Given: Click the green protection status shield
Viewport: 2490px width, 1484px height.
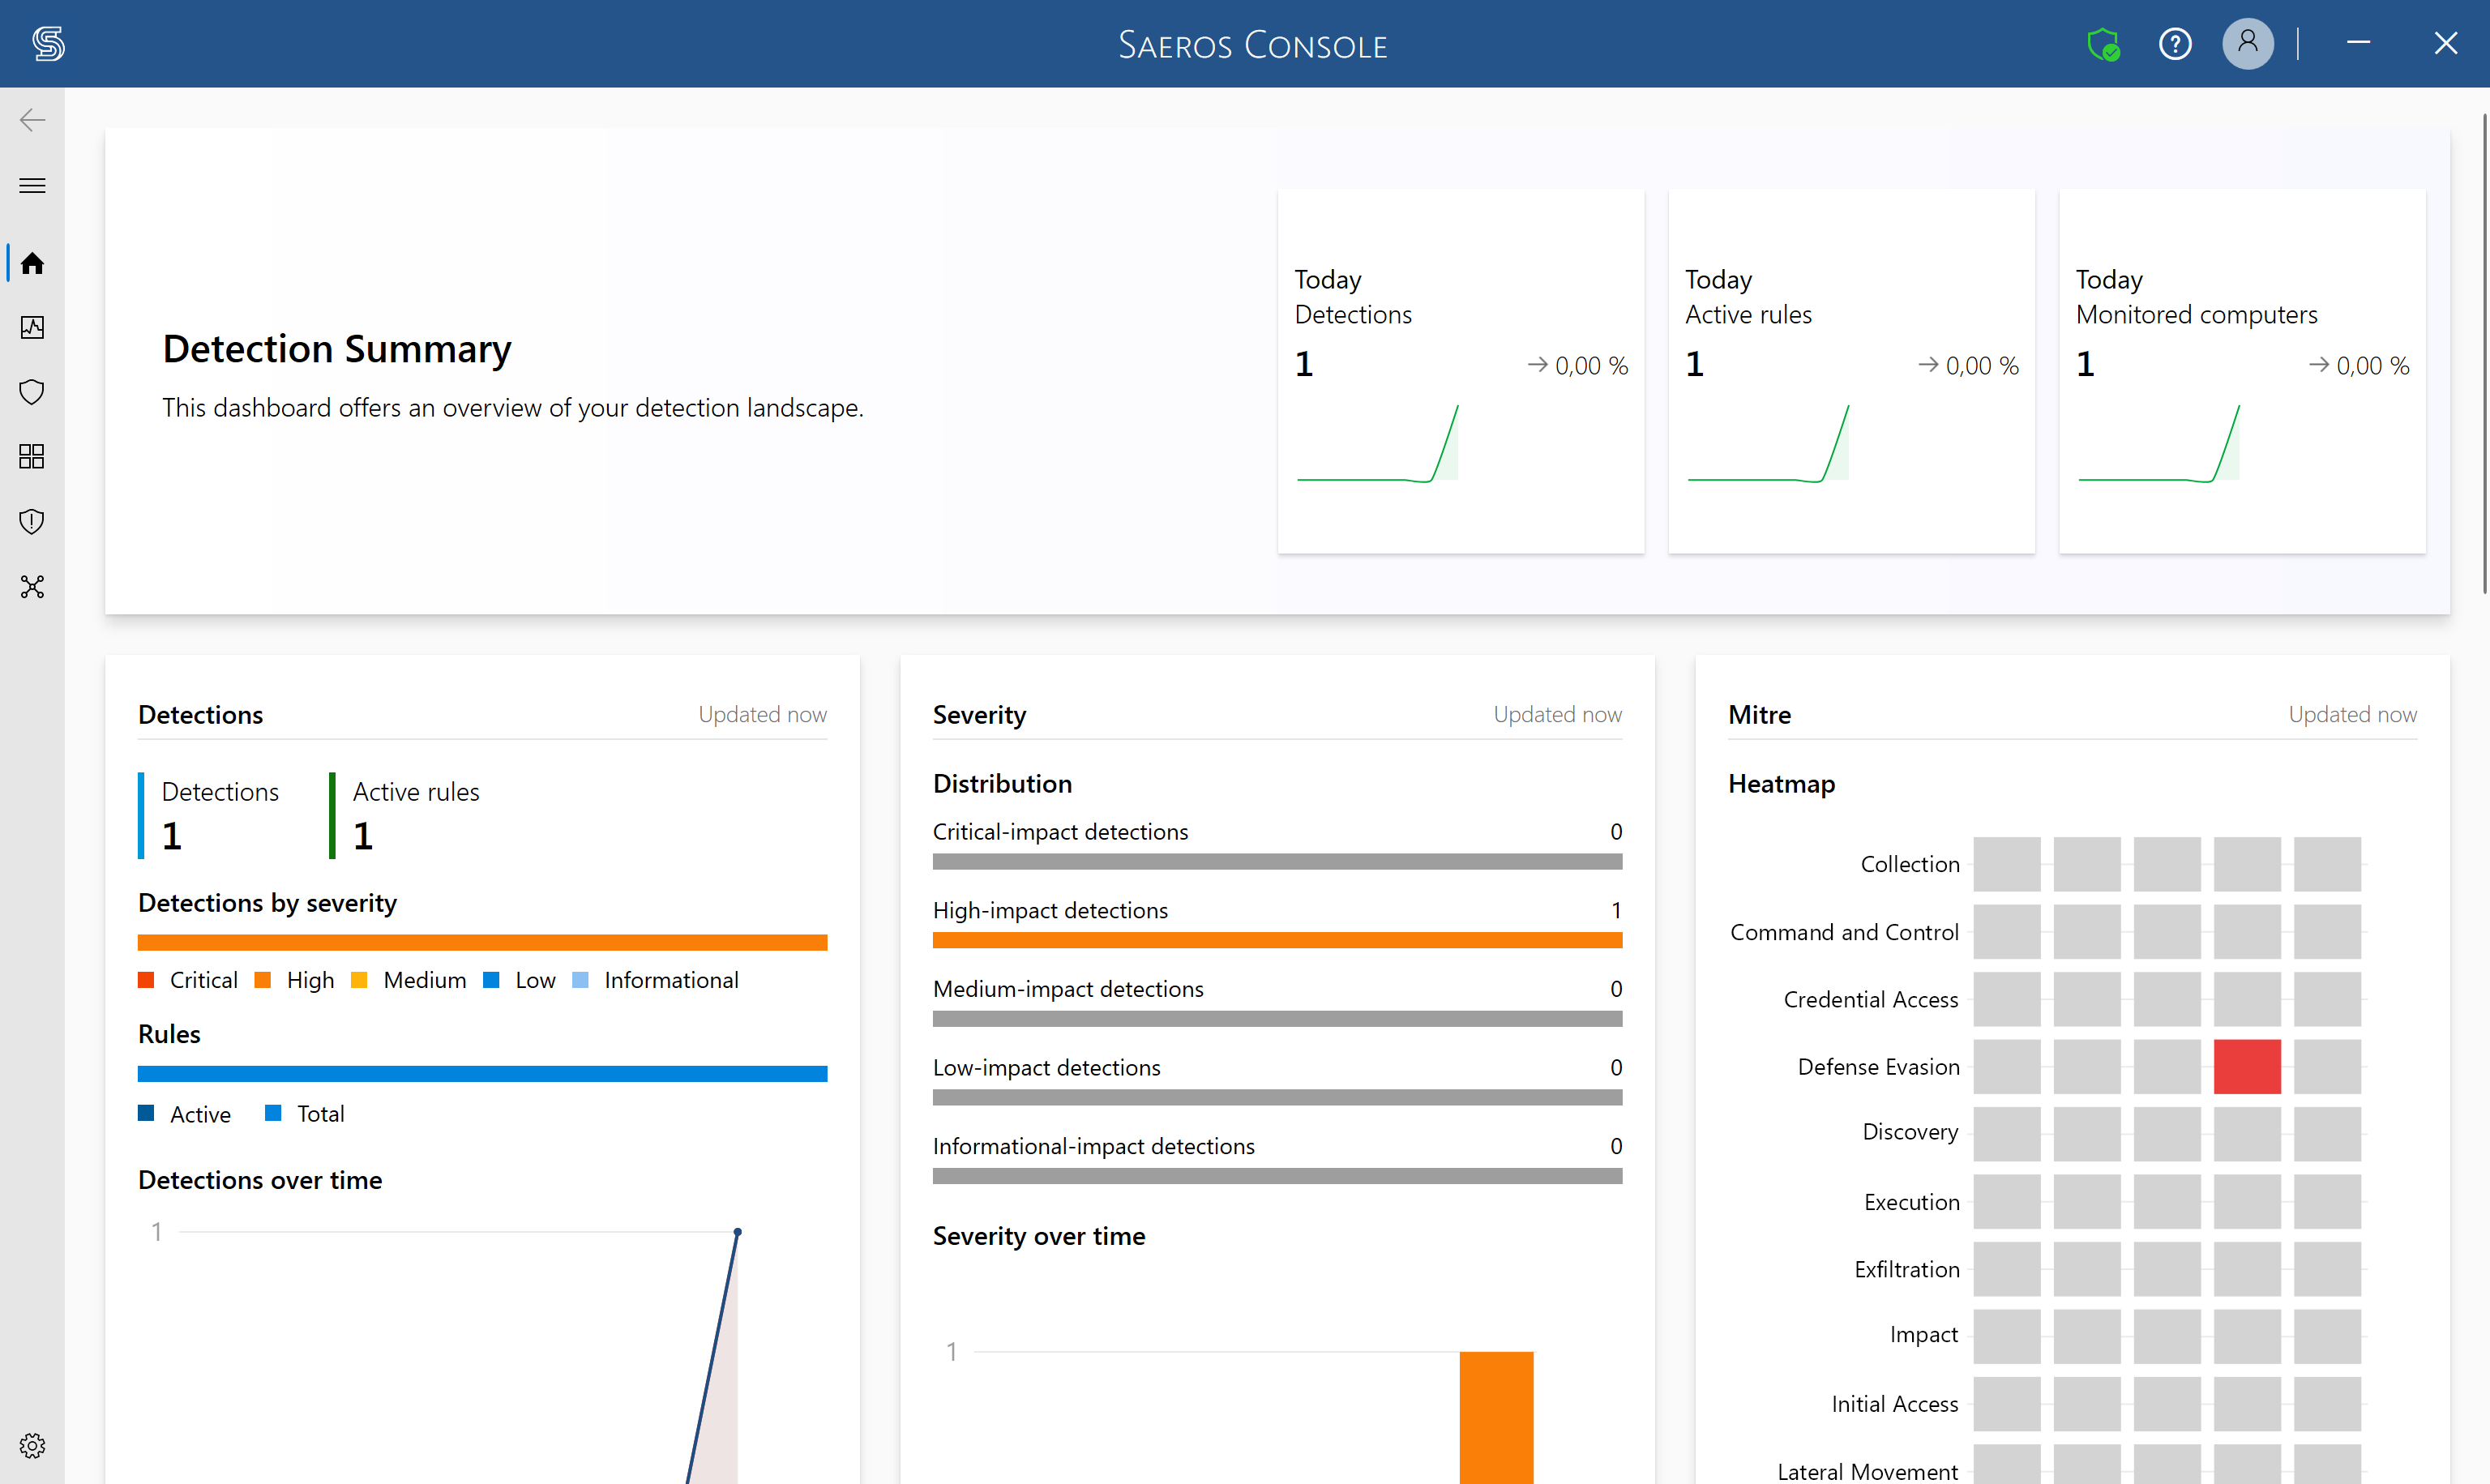Looking at the screenshot, I should tap(2103, 44).
